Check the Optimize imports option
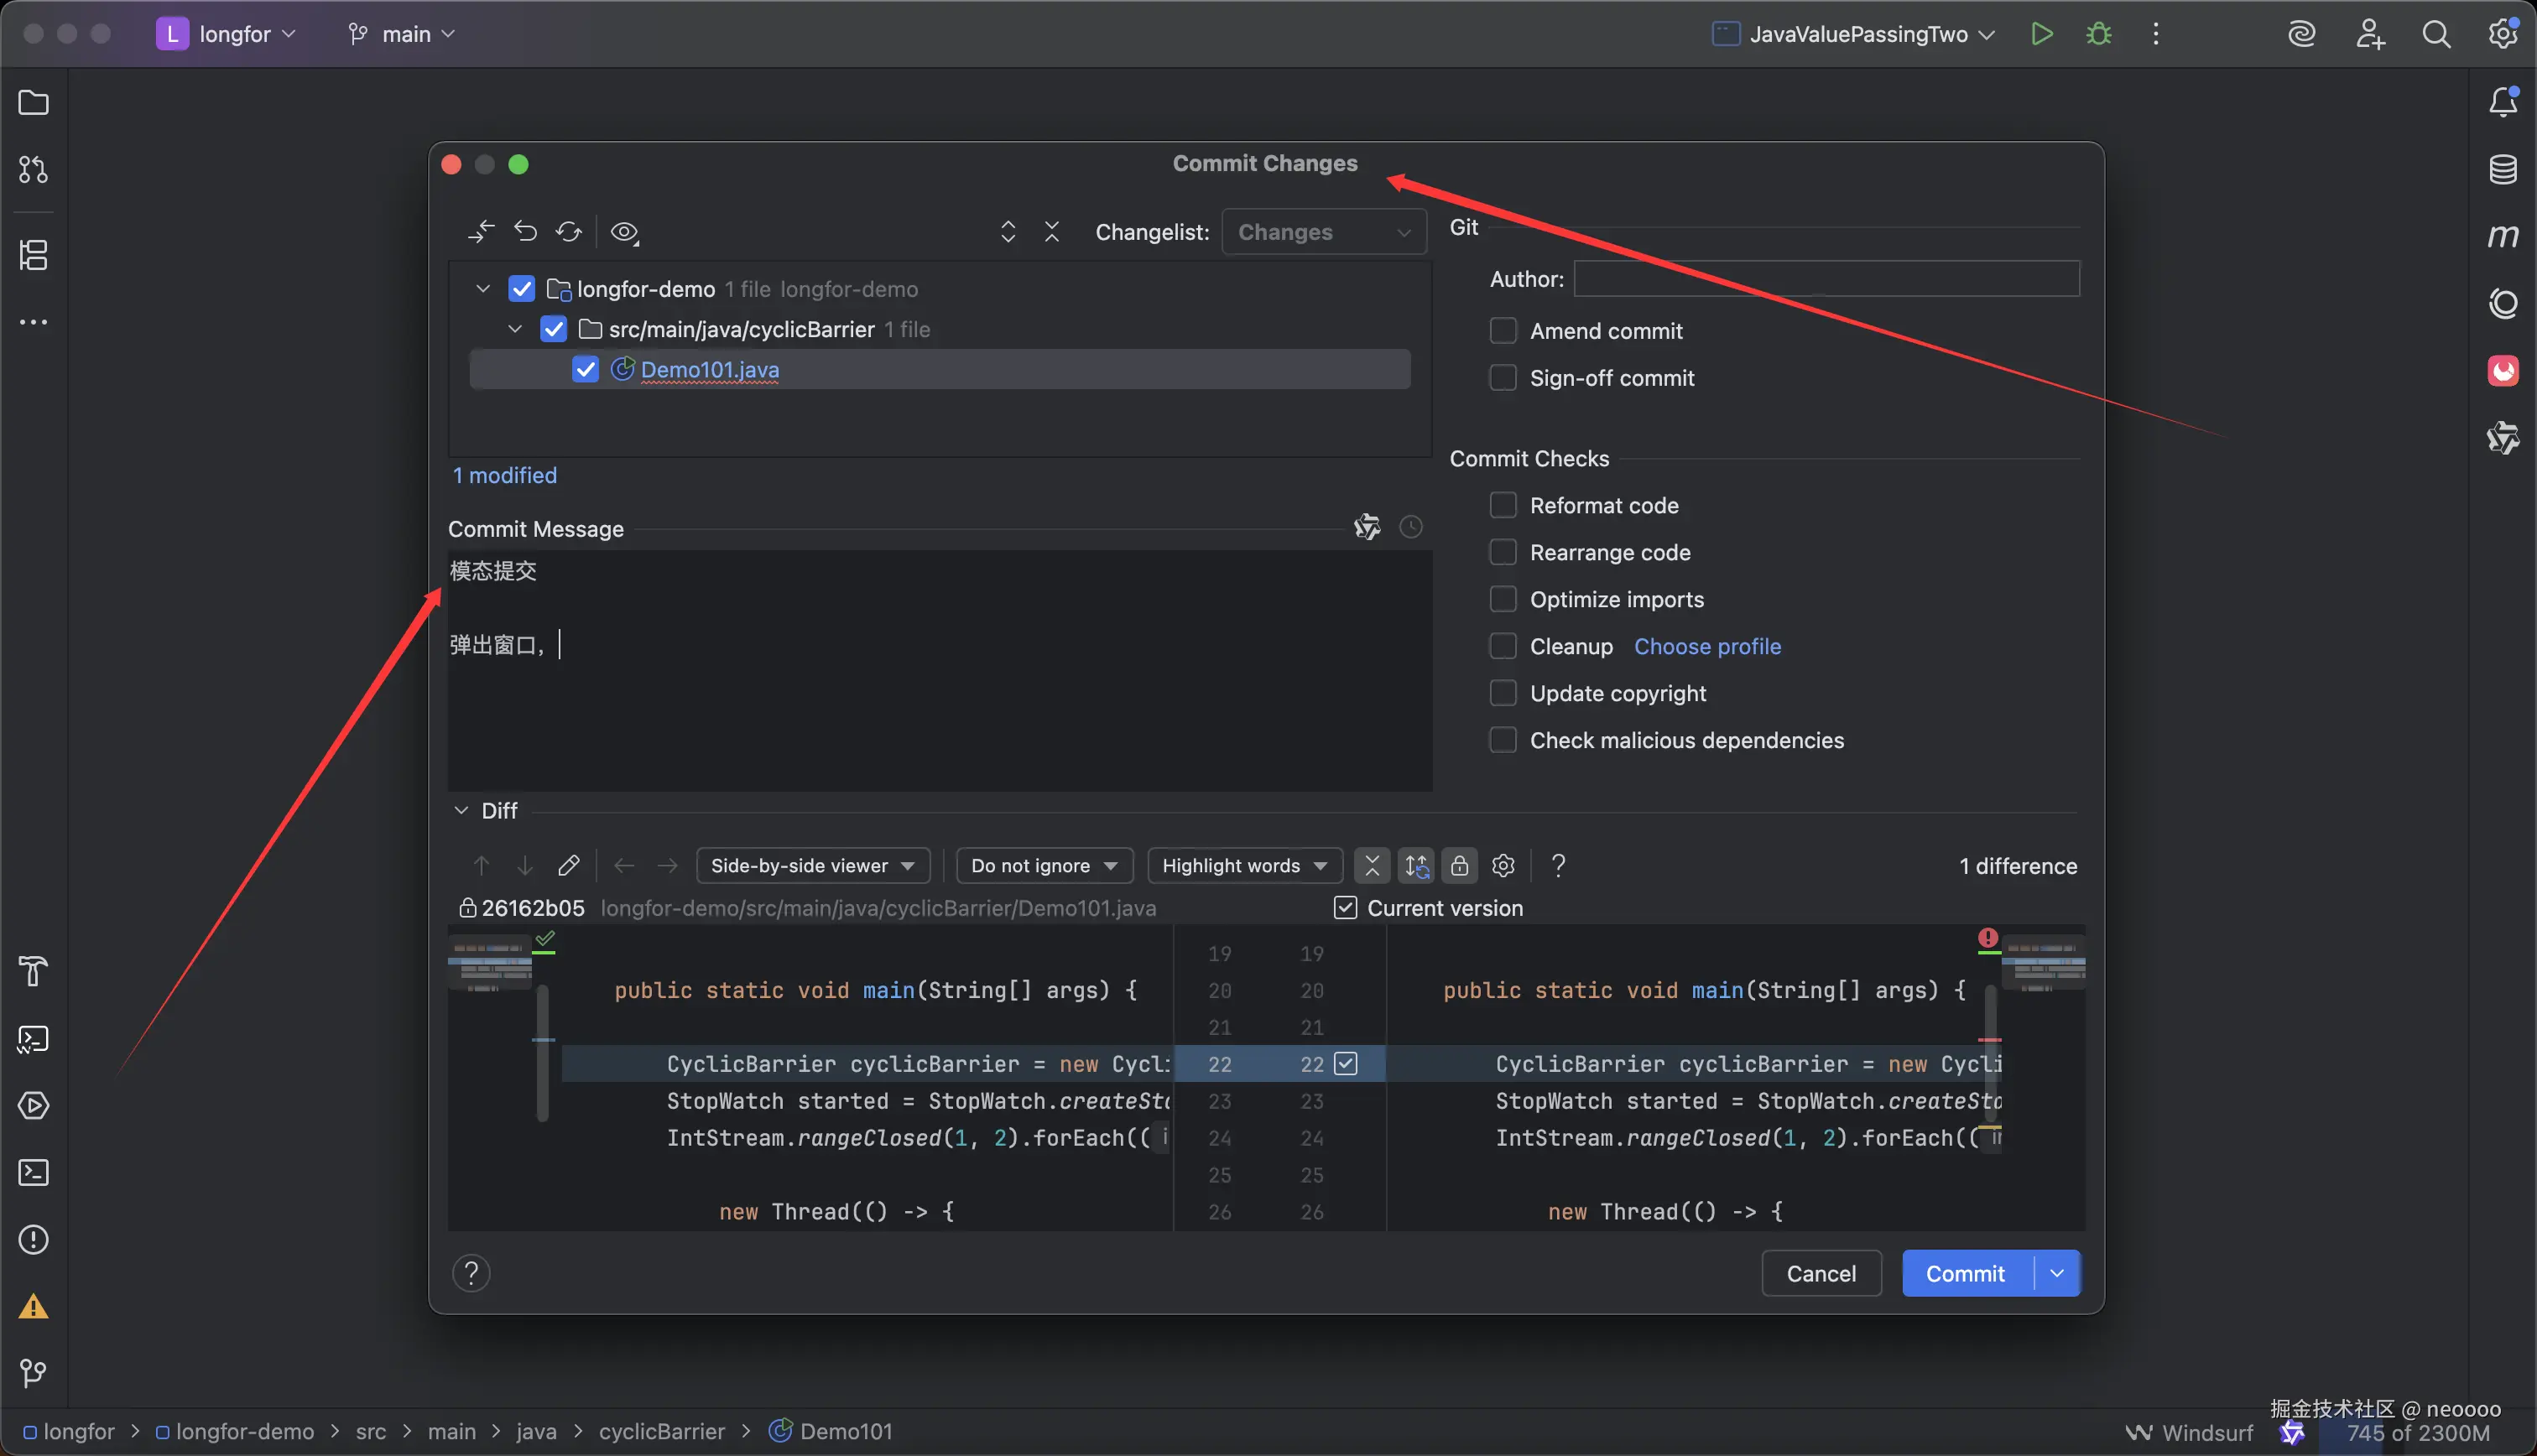The width and height of the screenshot is (2537, 1456). point(1503,599)
